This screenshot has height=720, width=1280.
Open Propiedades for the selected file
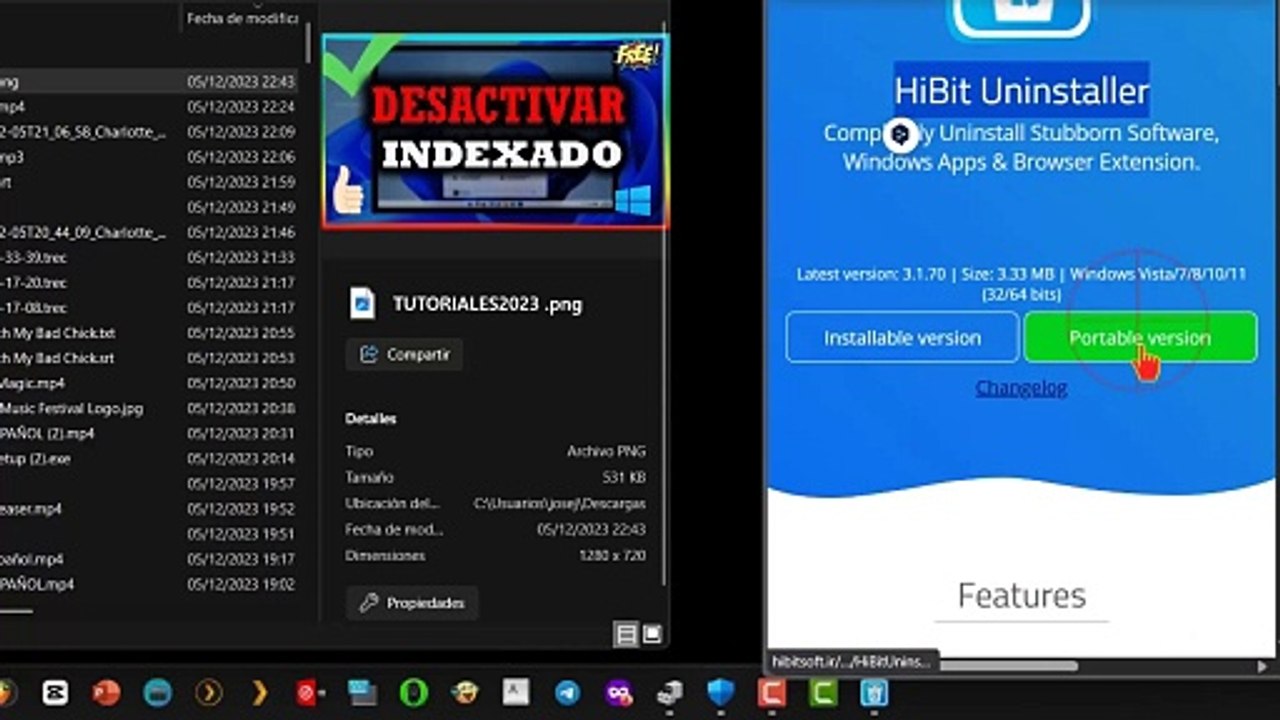tap(412, 603)
